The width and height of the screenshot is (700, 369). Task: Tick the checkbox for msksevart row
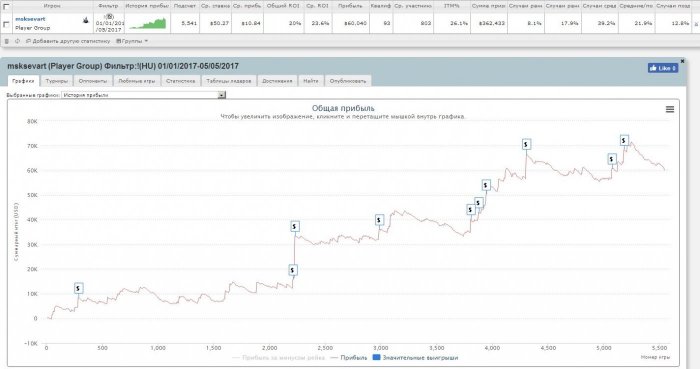6,25
